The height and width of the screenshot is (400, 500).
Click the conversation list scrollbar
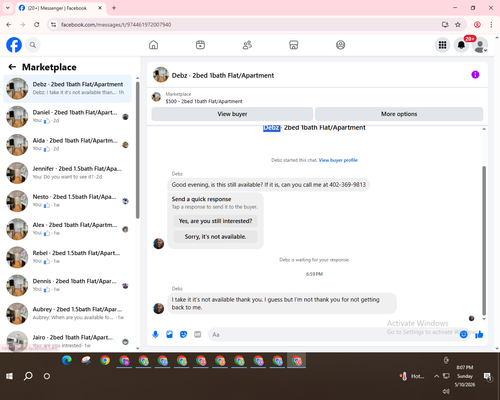pos(137,150)
